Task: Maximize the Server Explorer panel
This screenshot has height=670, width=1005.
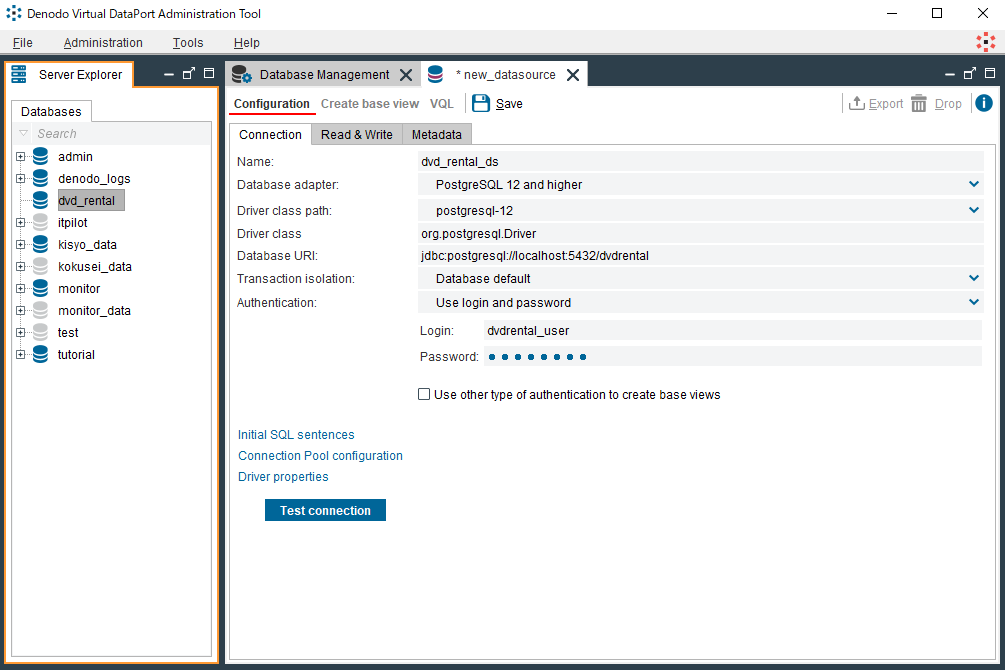Action: (x=209, y=73)
